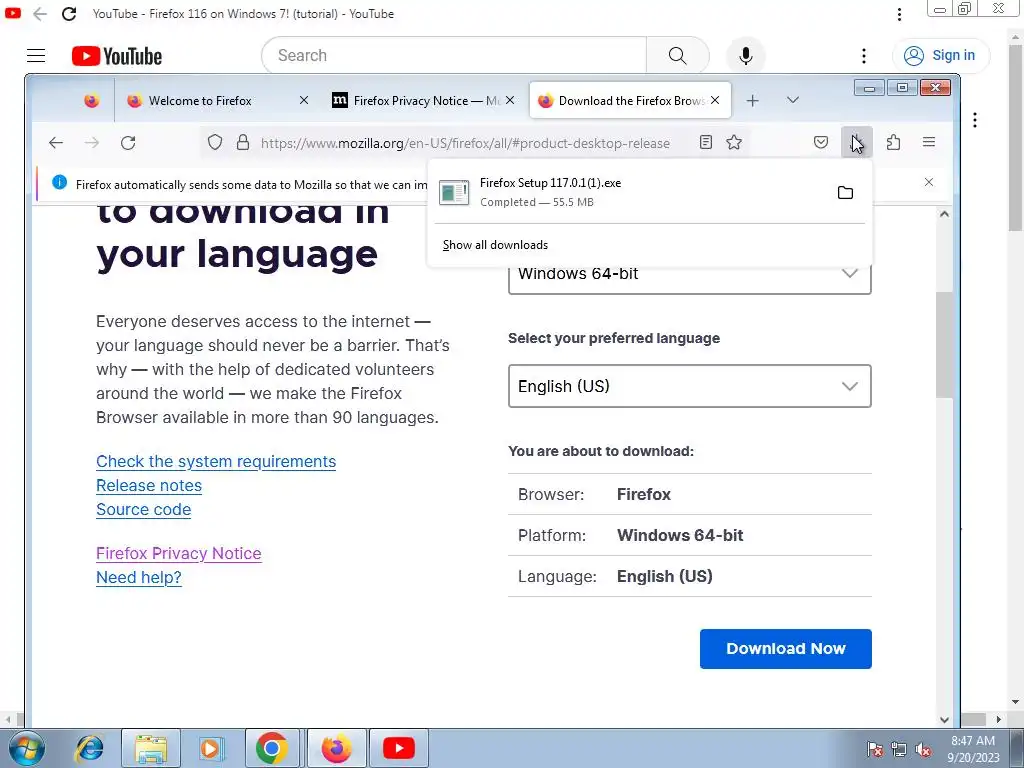Switch to YouTube app in taskbar

click(398, 748)
